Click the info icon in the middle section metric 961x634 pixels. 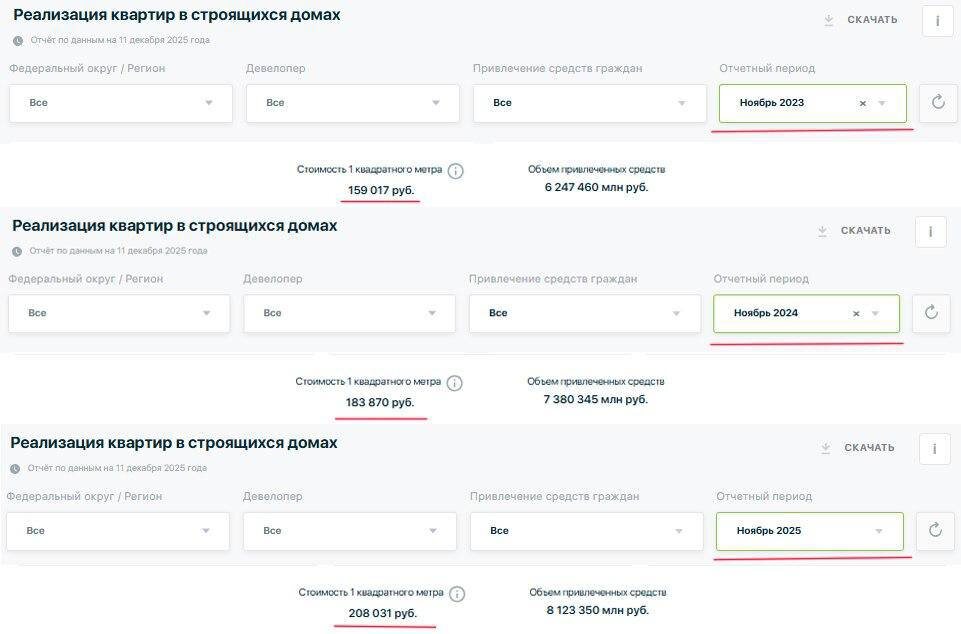[x=455, y=383]
